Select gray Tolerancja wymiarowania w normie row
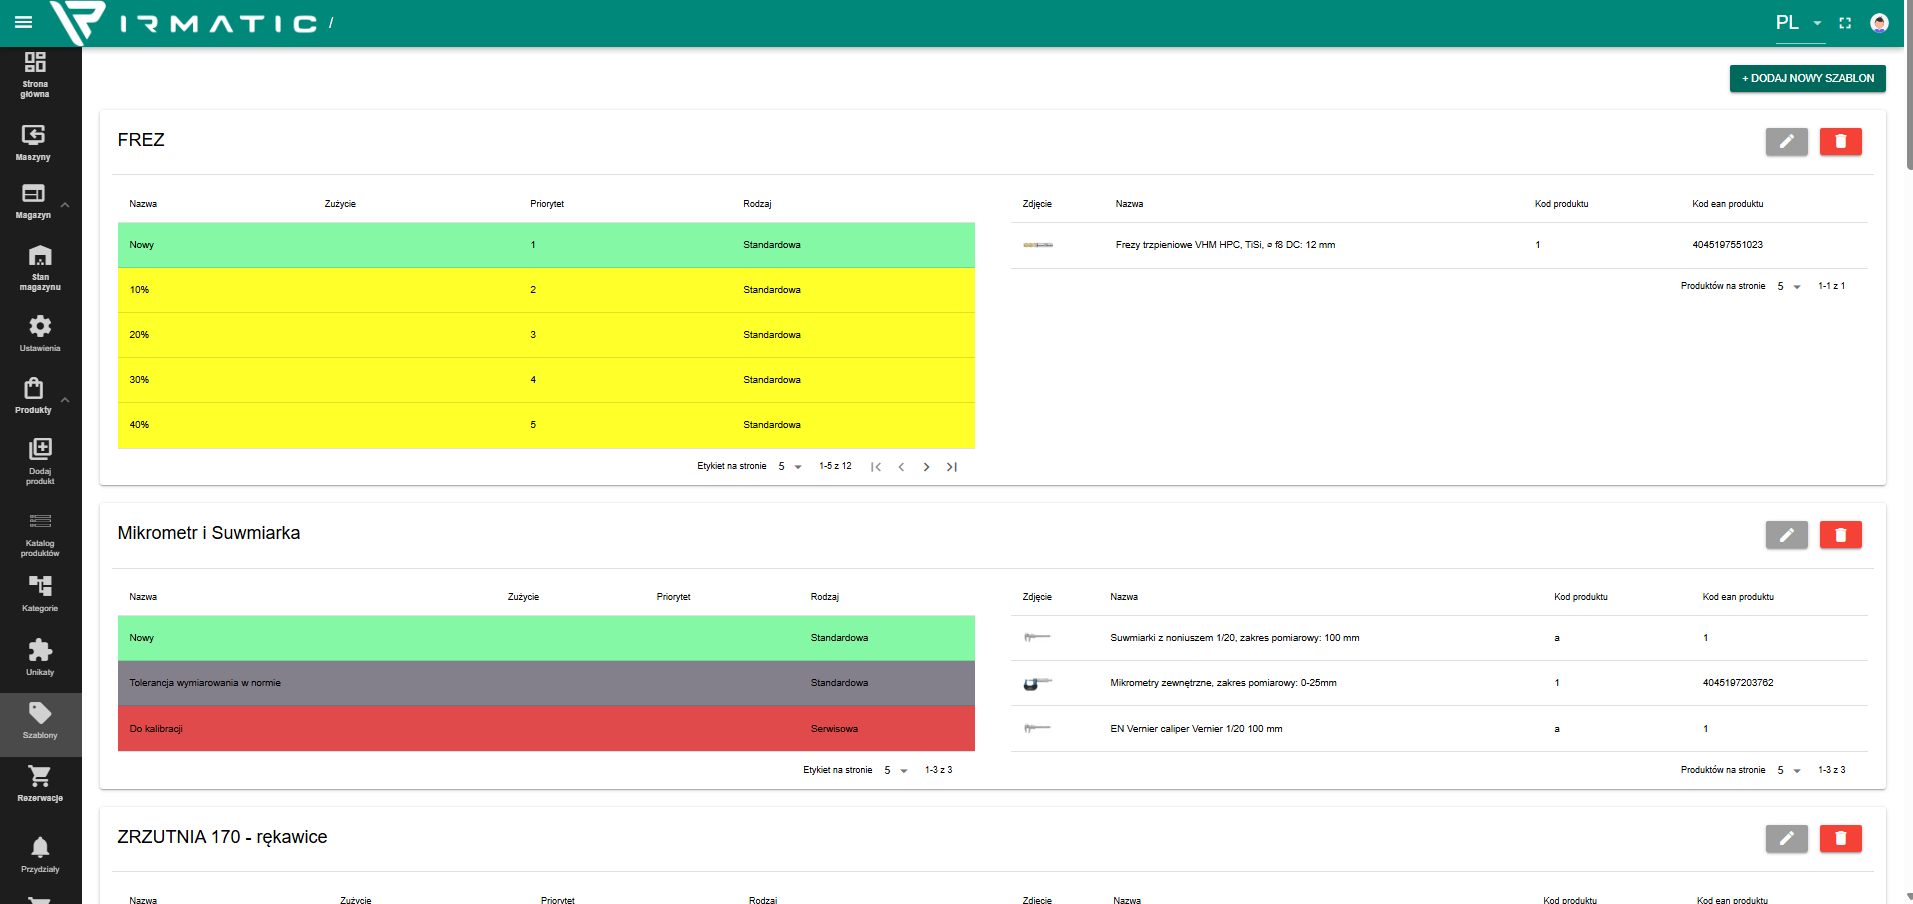This screenshot has width=1913, height=904. pos(546,683)
